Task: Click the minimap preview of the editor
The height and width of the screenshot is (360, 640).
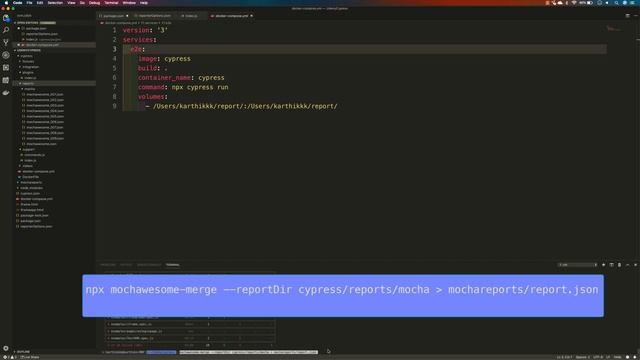Action: tap(613, 29)
